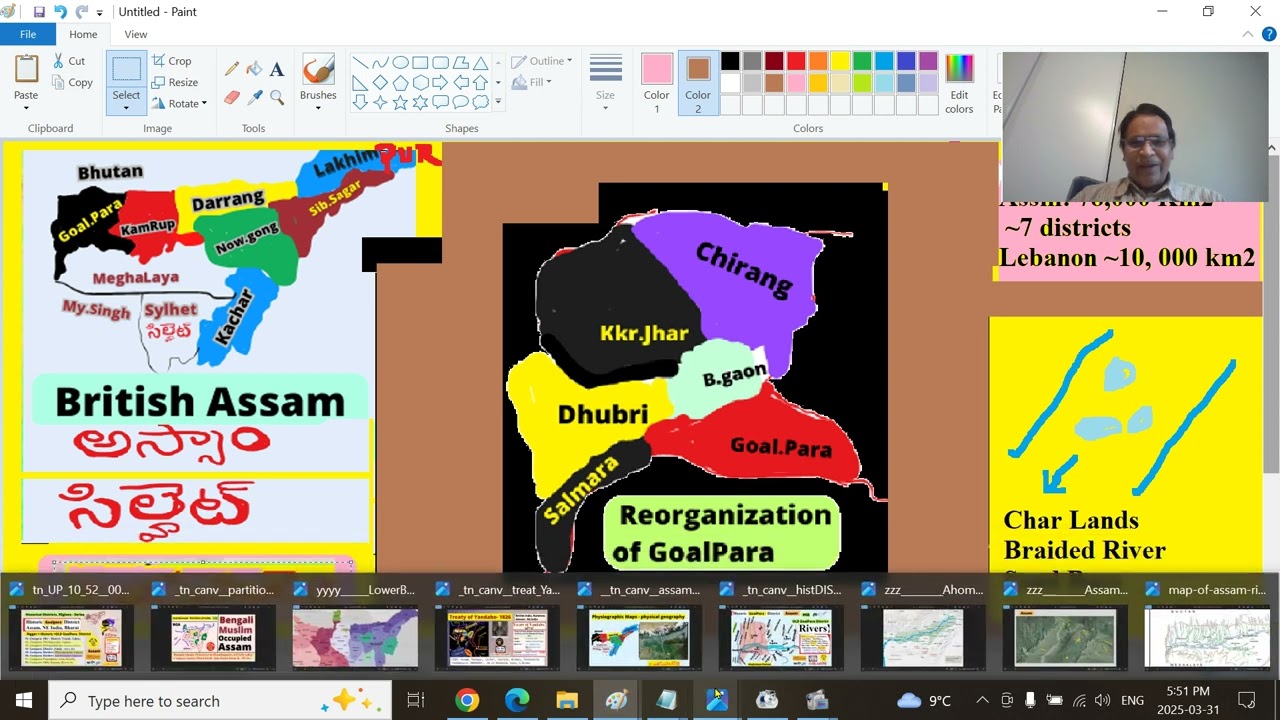Open Microsoft Edge from the taskbar
The image size is (1280, 720).
tap(517, 700)
